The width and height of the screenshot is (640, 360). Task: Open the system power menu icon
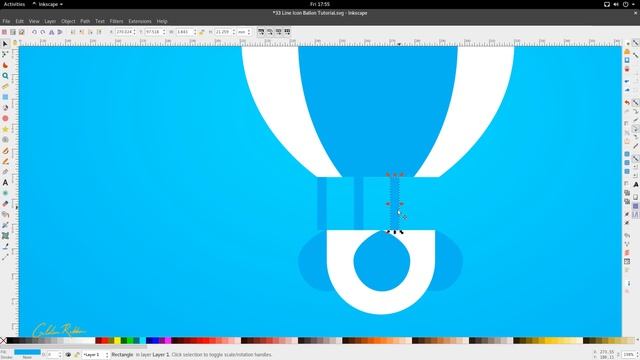tap(626, 4)
